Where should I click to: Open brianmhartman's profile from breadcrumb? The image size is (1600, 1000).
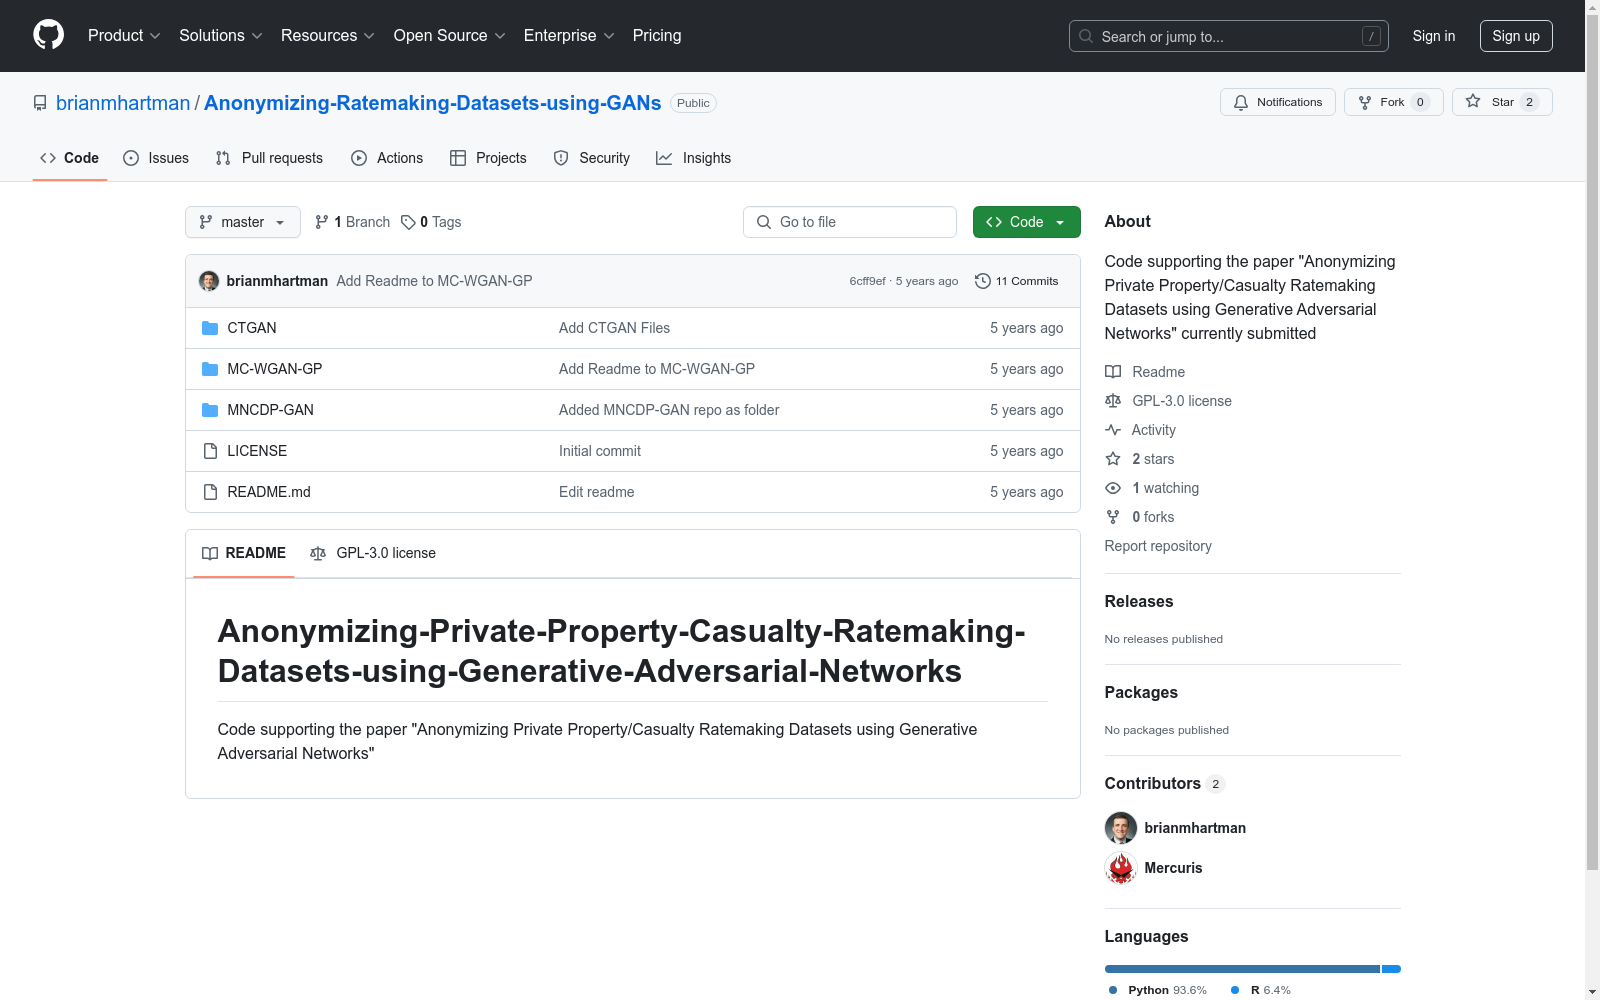123,103
